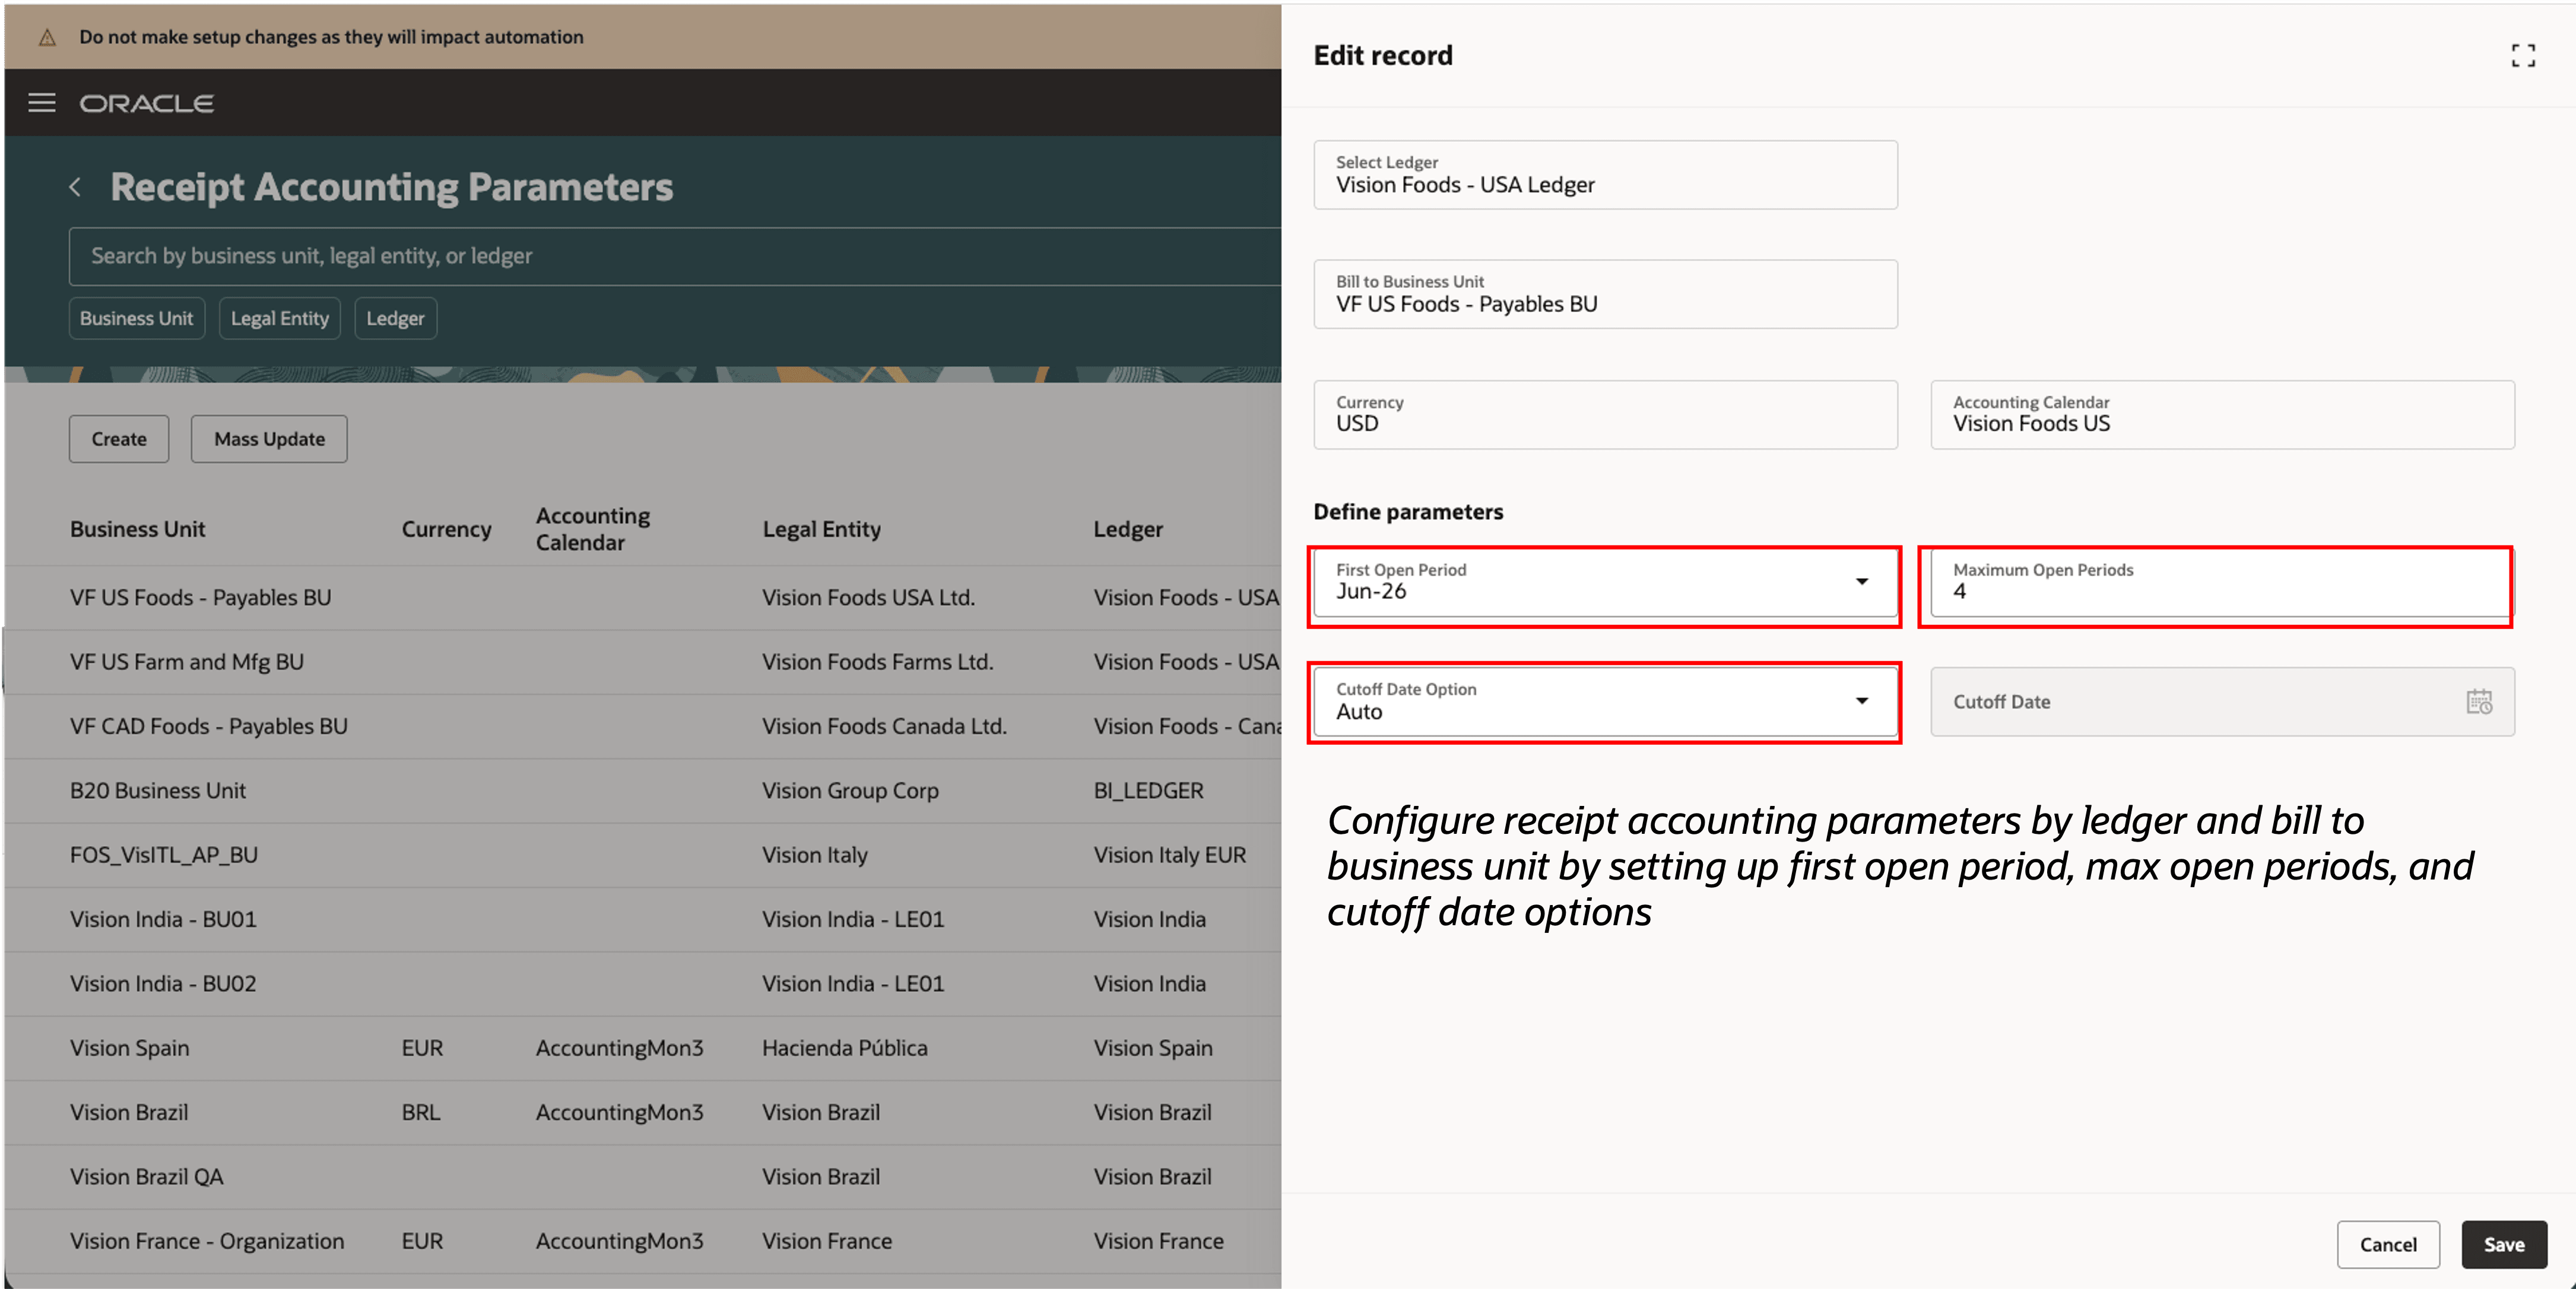
Task: Click Vision Foods Canada Ltd. legal entity cell
Action: coord(884,726)
